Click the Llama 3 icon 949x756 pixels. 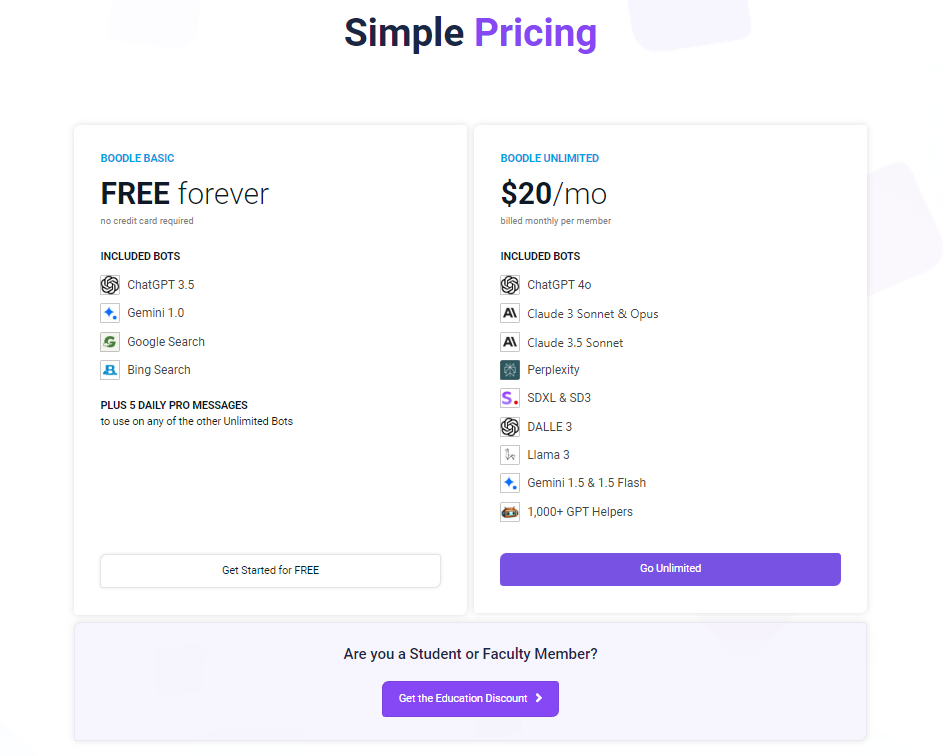510,455
